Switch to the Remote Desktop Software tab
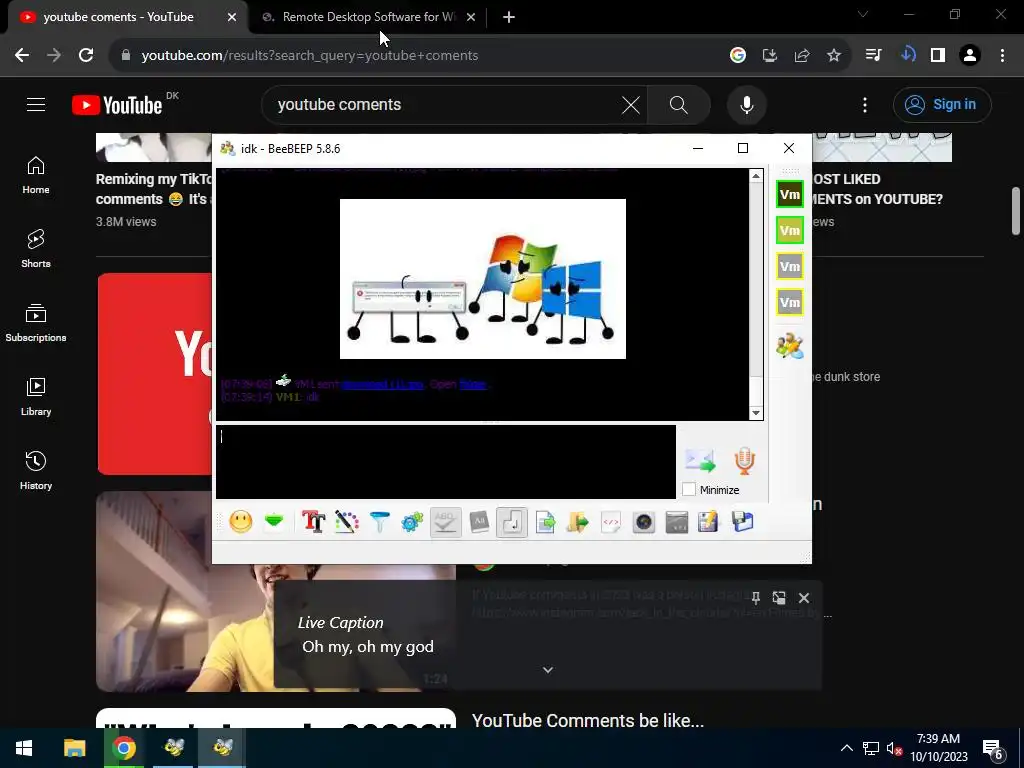This screenshot has width=1024, height=768. click(x=369, y=17)
